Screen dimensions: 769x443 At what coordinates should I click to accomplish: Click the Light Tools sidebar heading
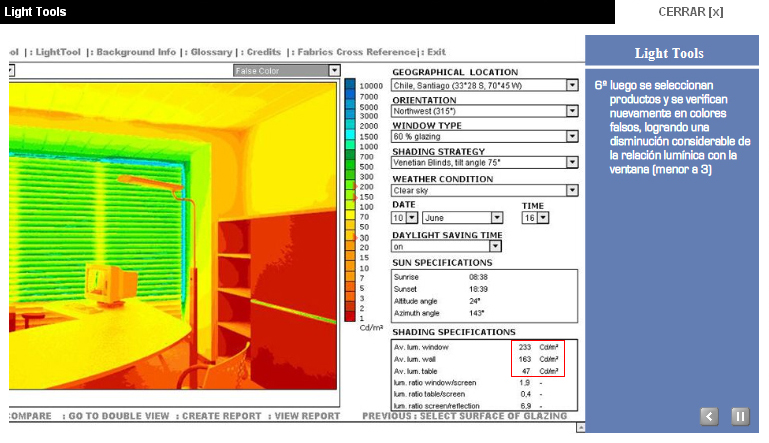669,53
